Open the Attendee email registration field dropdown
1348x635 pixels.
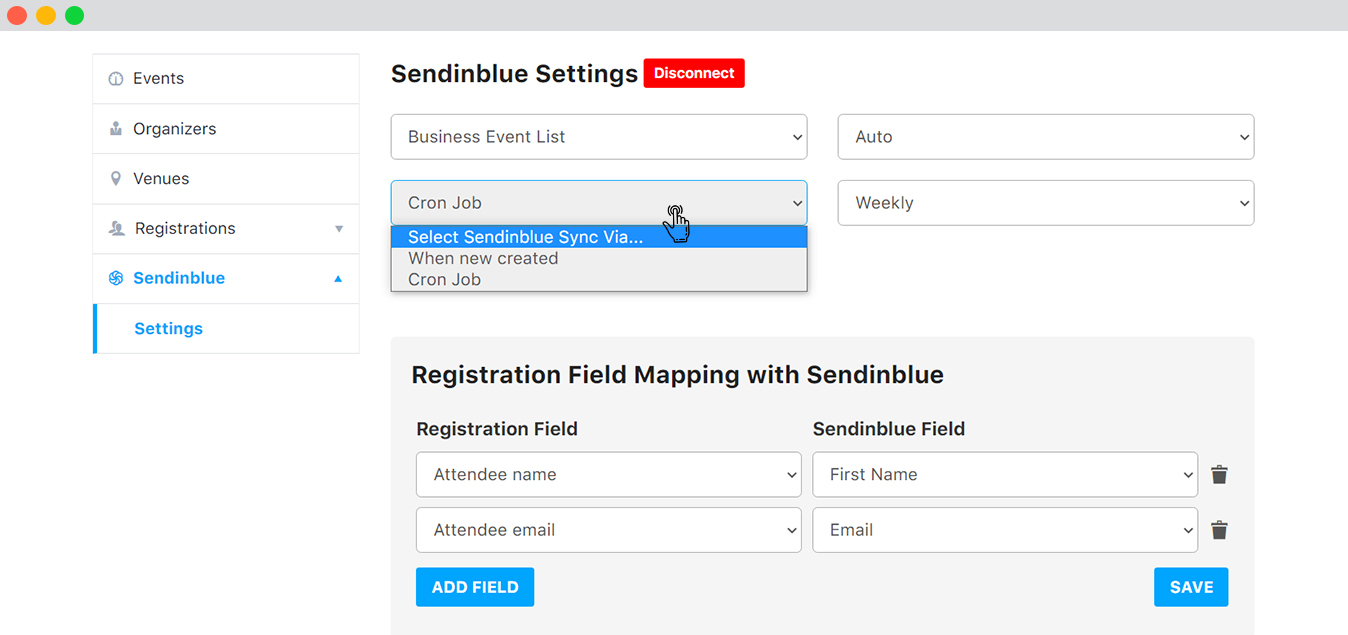609,530
